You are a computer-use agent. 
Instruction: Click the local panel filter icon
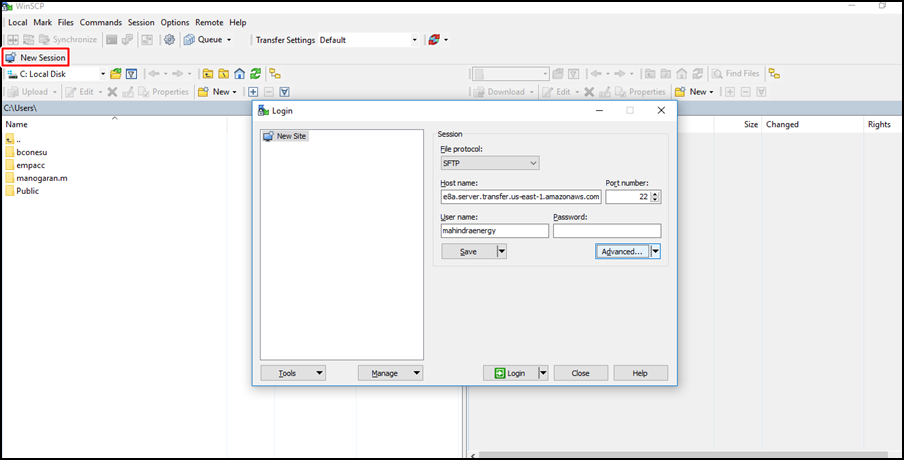click(x=131, y=74)
